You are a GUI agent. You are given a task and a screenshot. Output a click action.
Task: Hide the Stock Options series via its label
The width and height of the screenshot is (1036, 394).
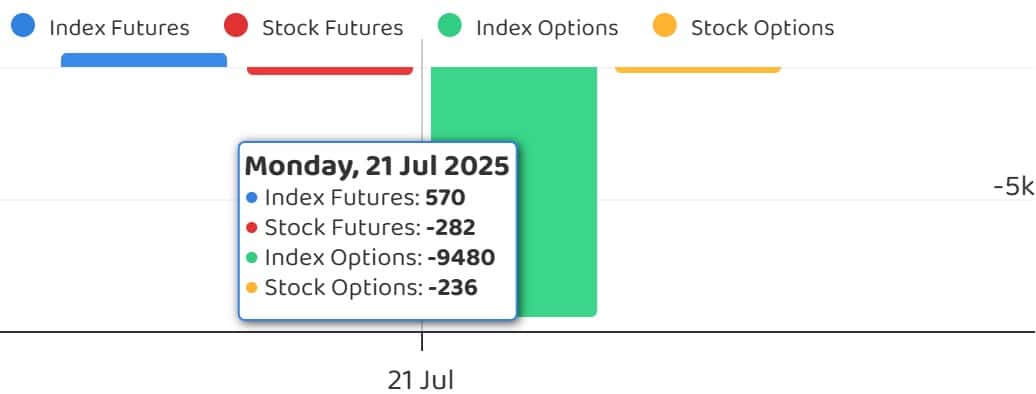[762, 28]
